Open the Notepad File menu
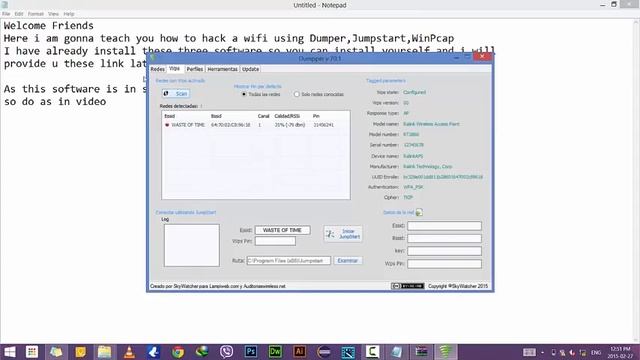This screenshot has height=360, width=640. 6,14
